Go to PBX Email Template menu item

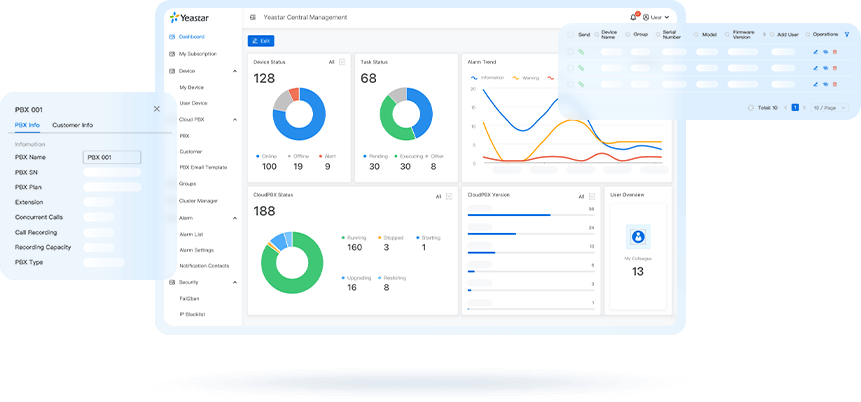tap(203, 167)
